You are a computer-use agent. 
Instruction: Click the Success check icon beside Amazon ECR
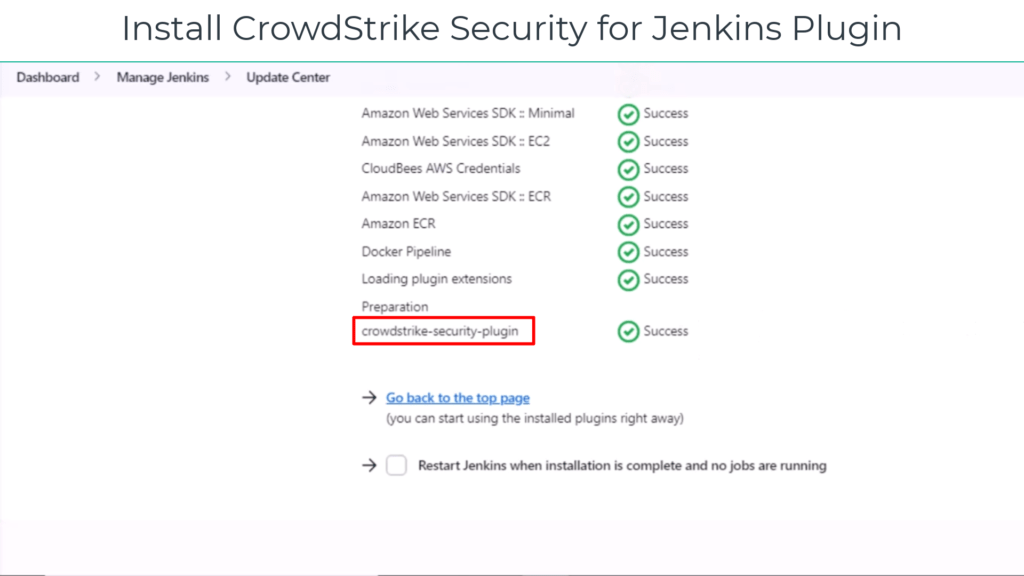click(628, 224)
